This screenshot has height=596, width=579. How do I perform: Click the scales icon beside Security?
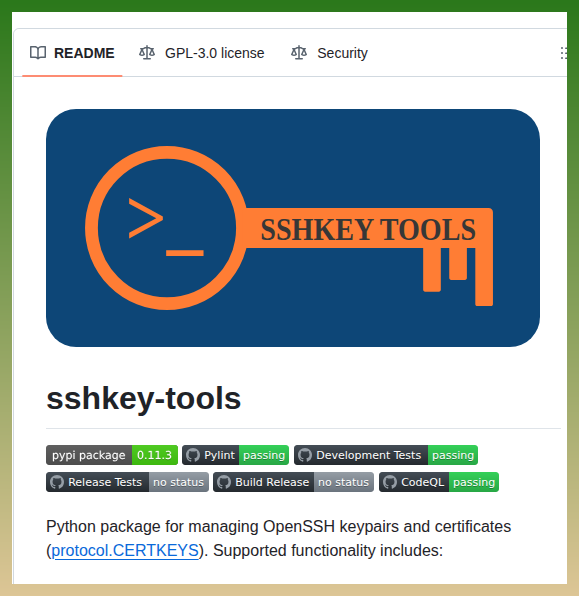tap(299, 53)
